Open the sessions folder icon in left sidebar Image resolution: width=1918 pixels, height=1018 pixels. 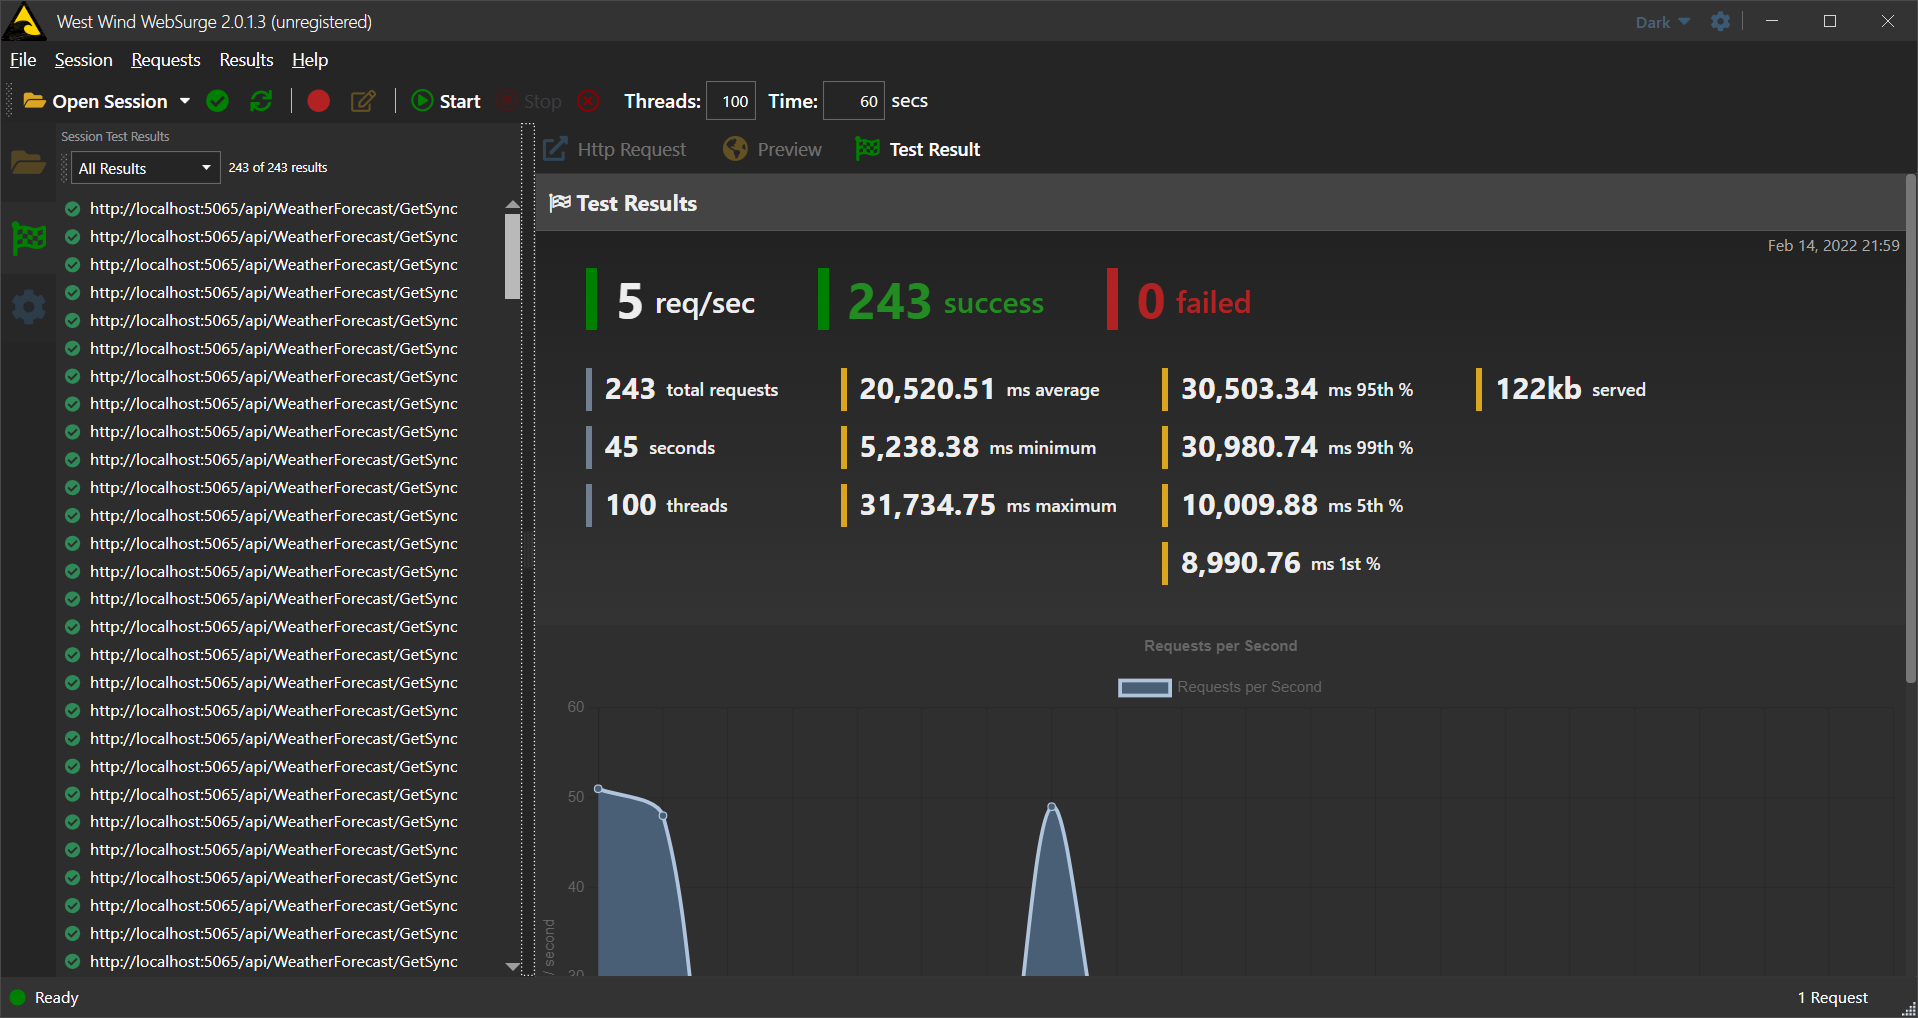[x=28, y=162]
